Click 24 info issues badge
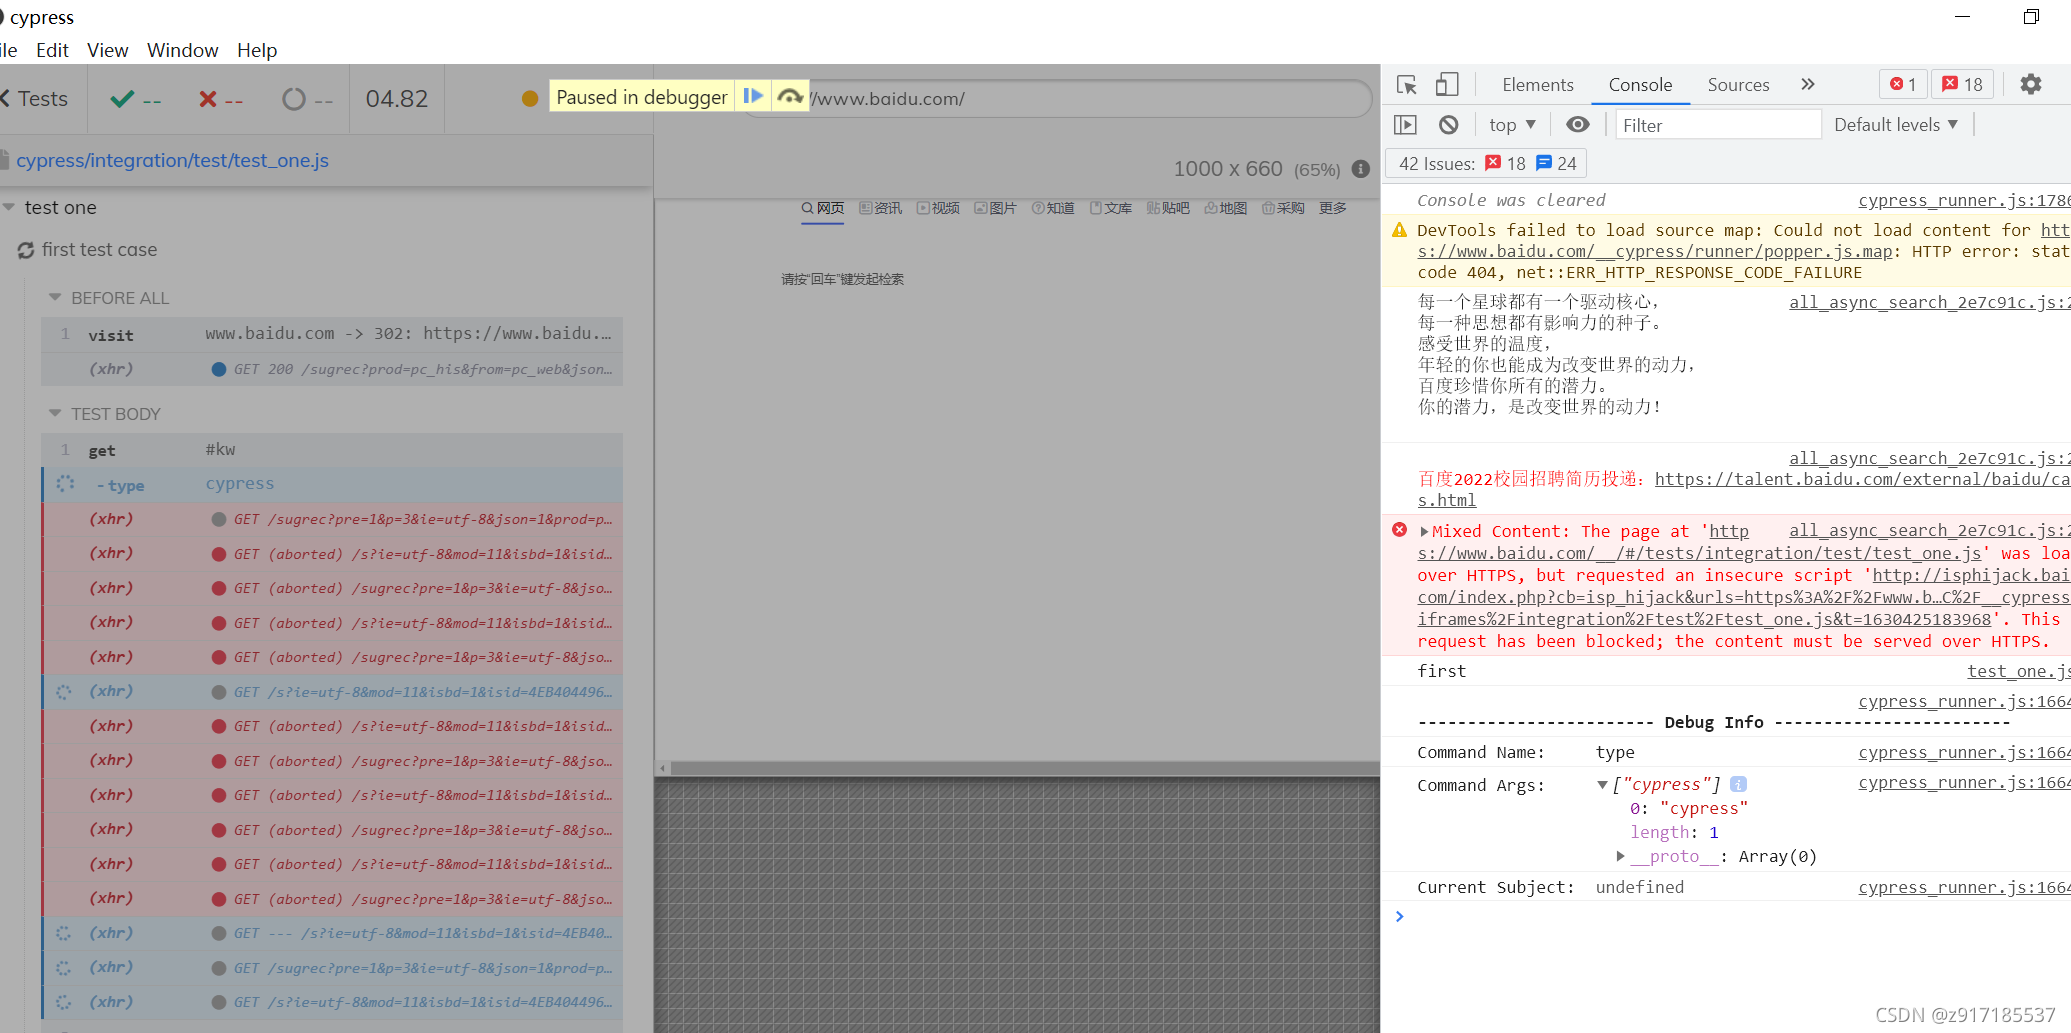Screen dimensions: 2071x1033 pyautogui.click(x=1557, y=164)
